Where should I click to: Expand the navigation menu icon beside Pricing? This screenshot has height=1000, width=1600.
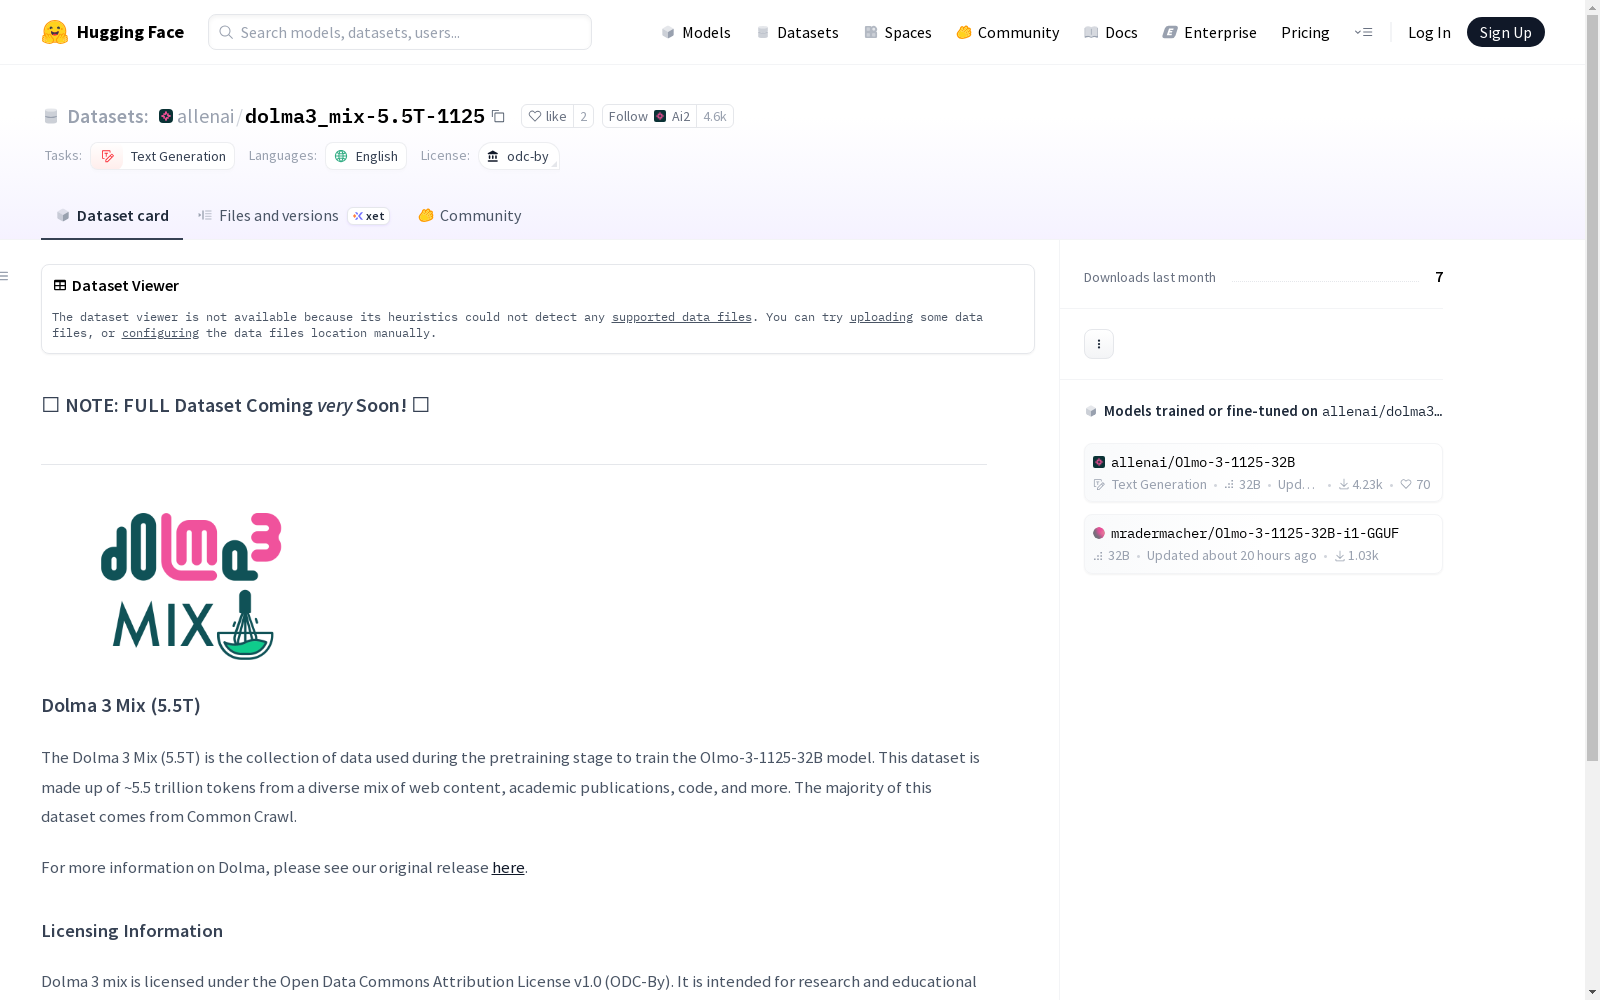tap(1363, 32)
